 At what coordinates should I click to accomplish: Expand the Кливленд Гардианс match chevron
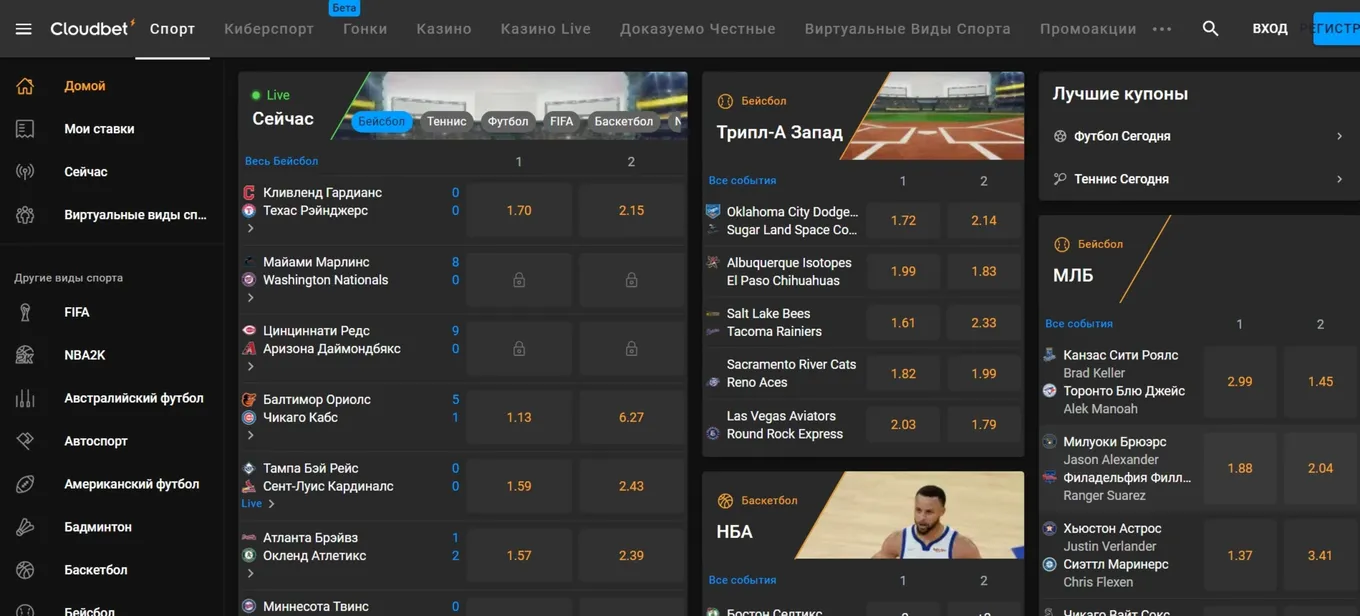[x=250, y=229]
